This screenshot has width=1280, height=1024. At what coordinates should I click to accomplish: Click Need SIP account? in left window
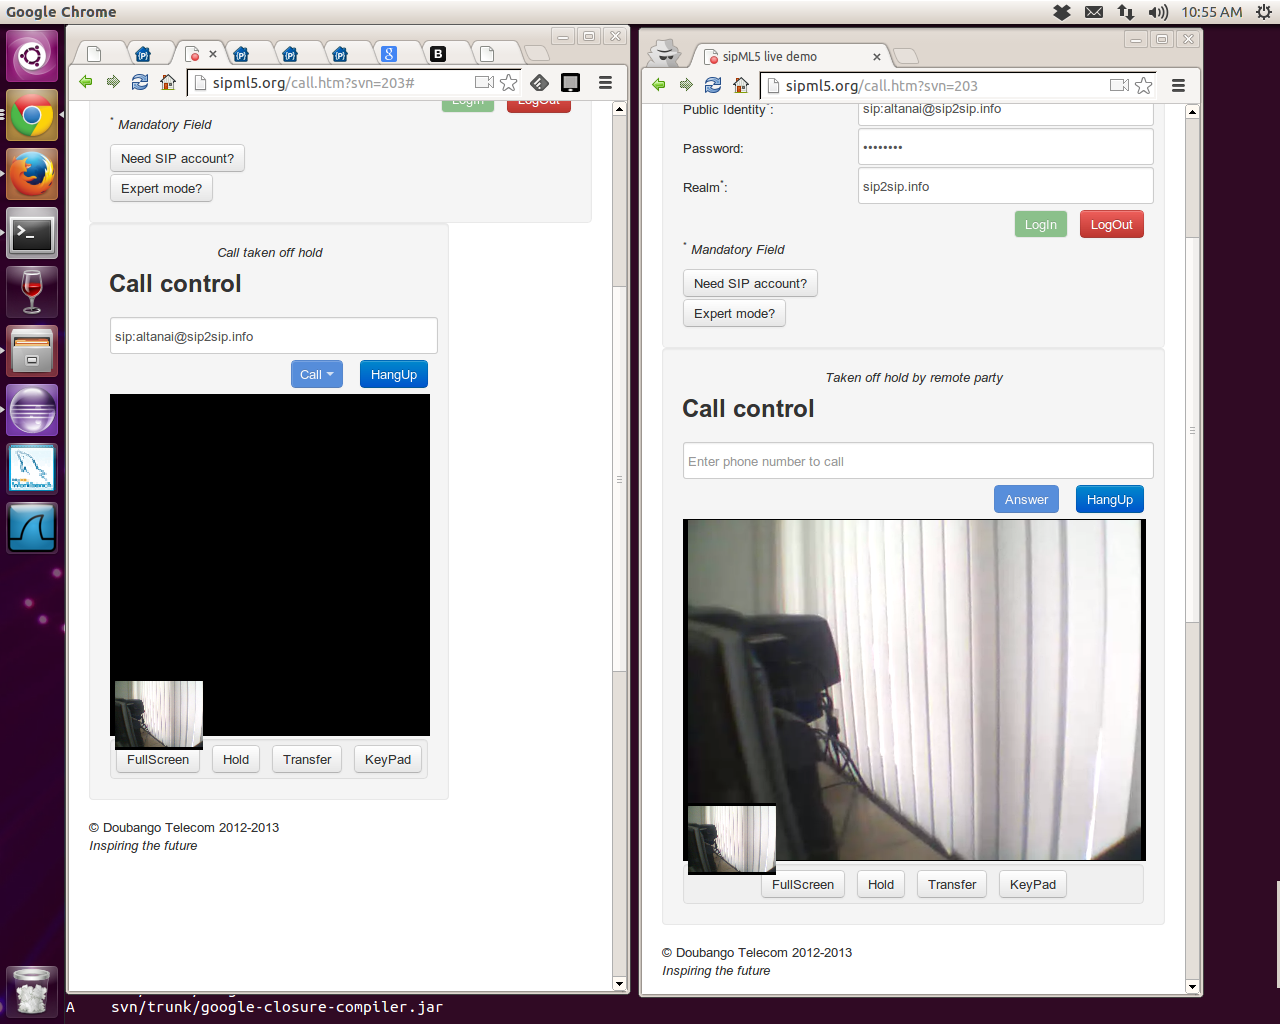click(x=177, y=158)
